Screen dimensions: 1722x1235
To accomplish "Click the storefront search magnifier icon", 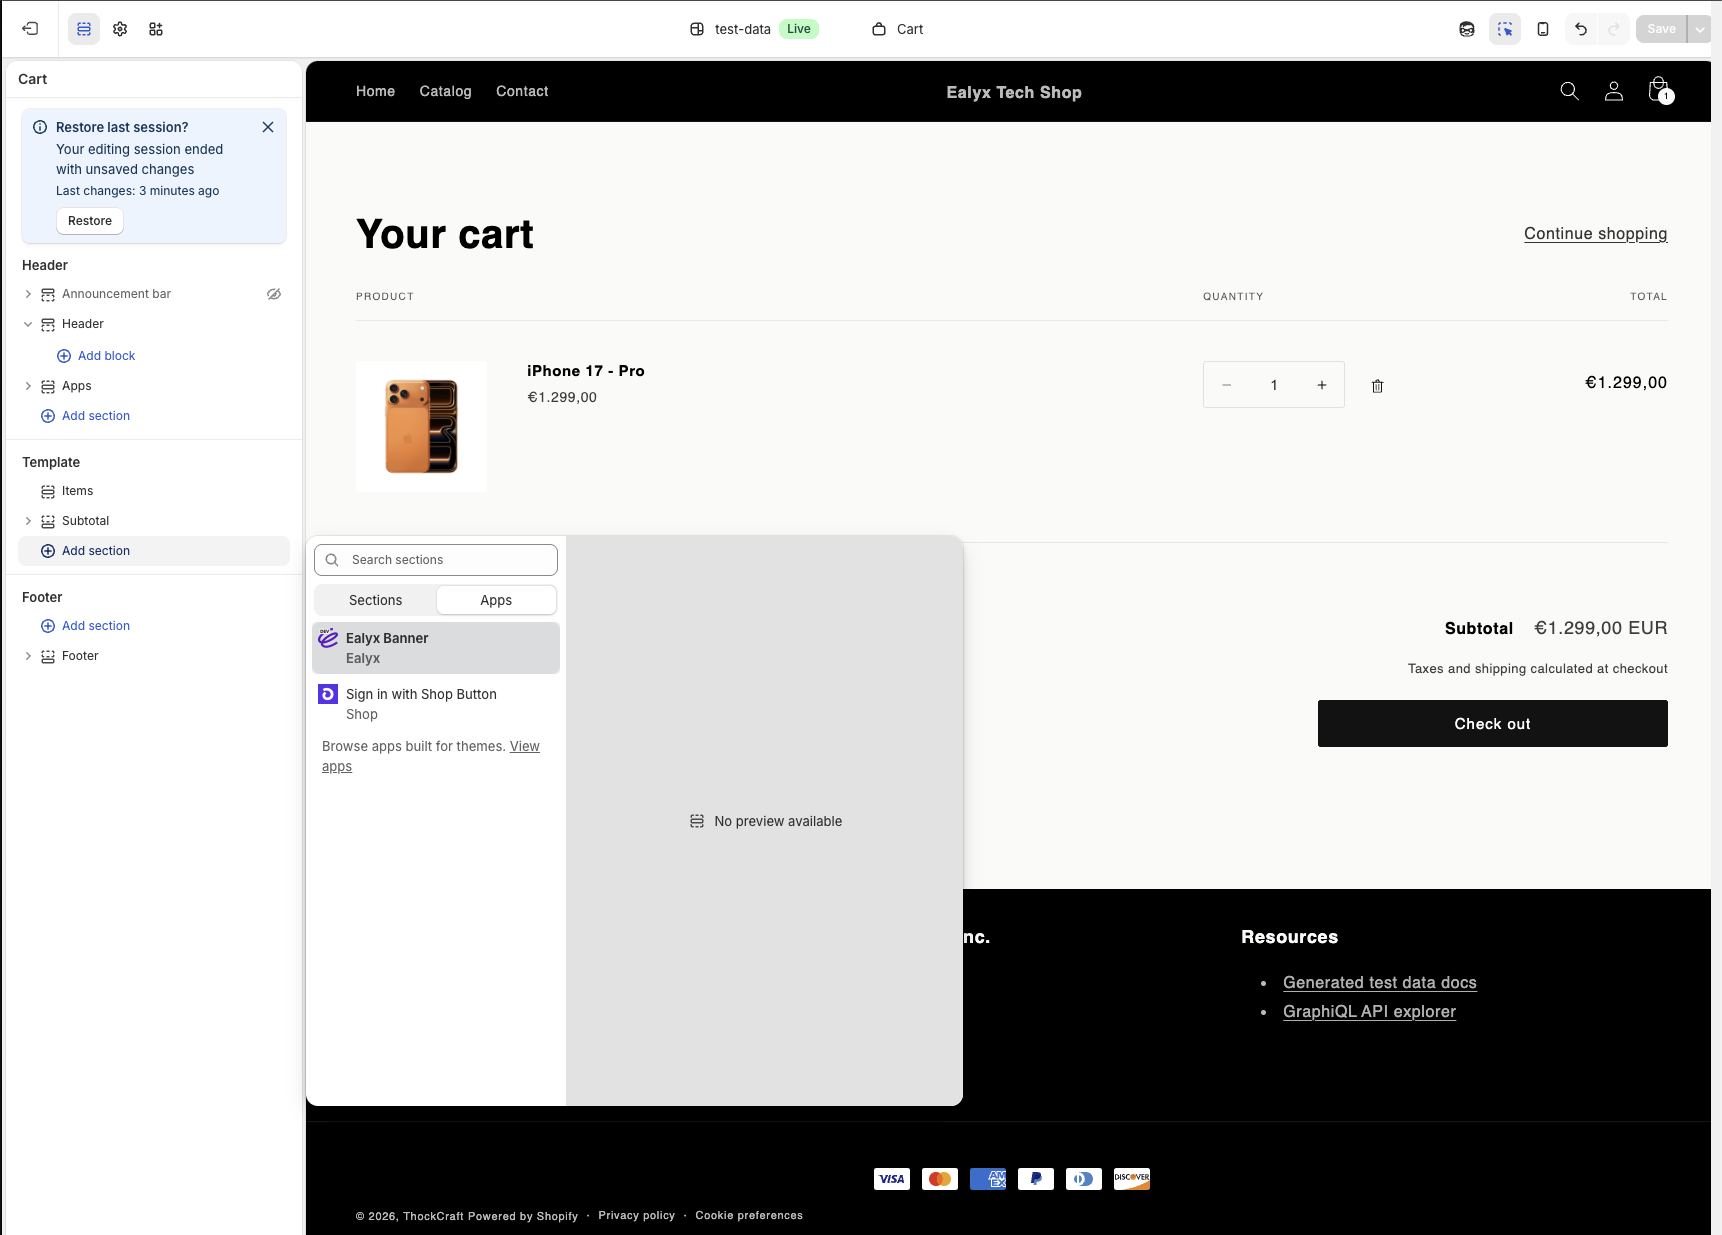I will [x=1570, y=91].
